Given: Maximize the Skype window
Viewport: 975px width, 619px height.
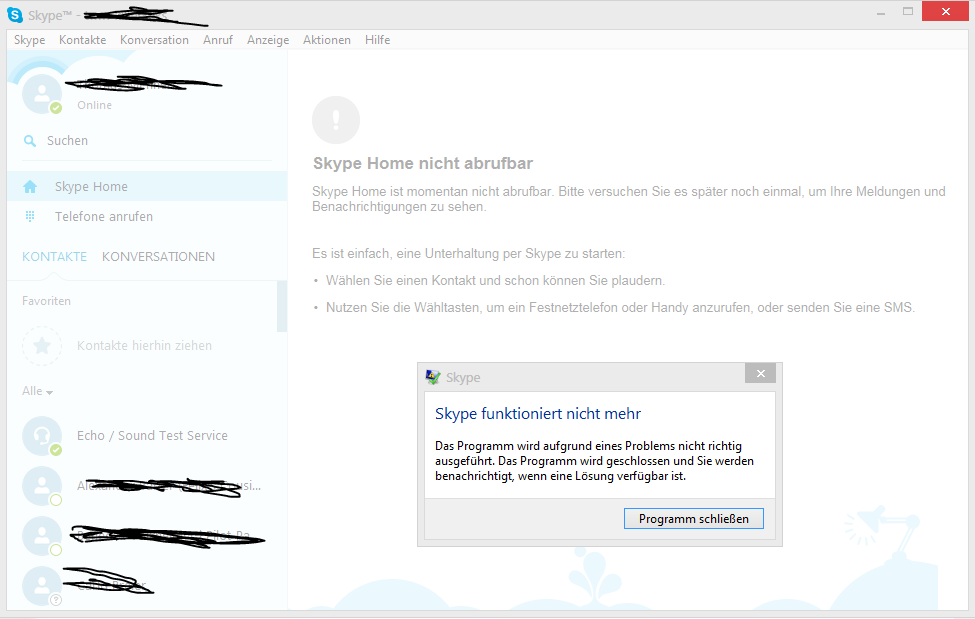Looking at the screenshot, I should point(908,12).
